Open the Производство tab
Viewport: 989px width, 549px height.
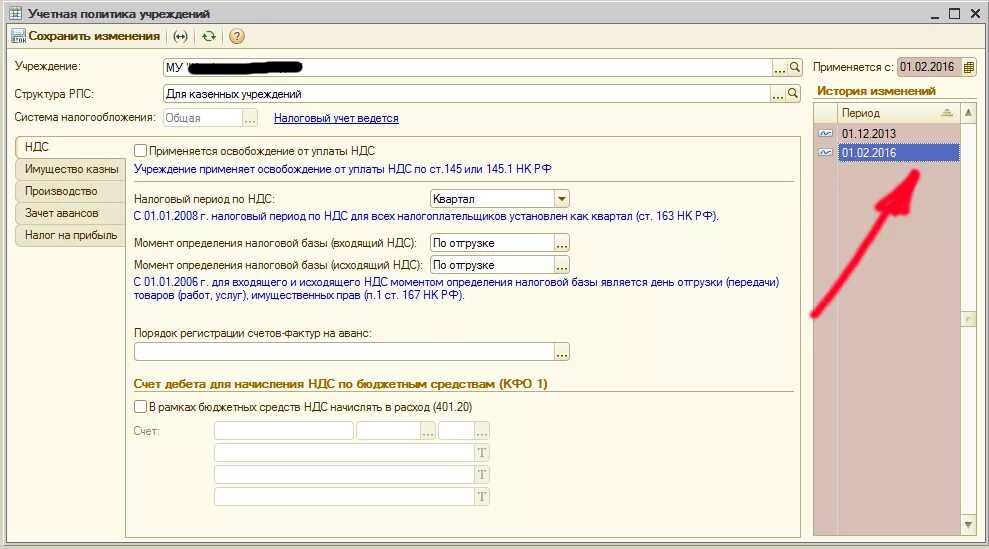pyautogui.click(x=70, y=191)
